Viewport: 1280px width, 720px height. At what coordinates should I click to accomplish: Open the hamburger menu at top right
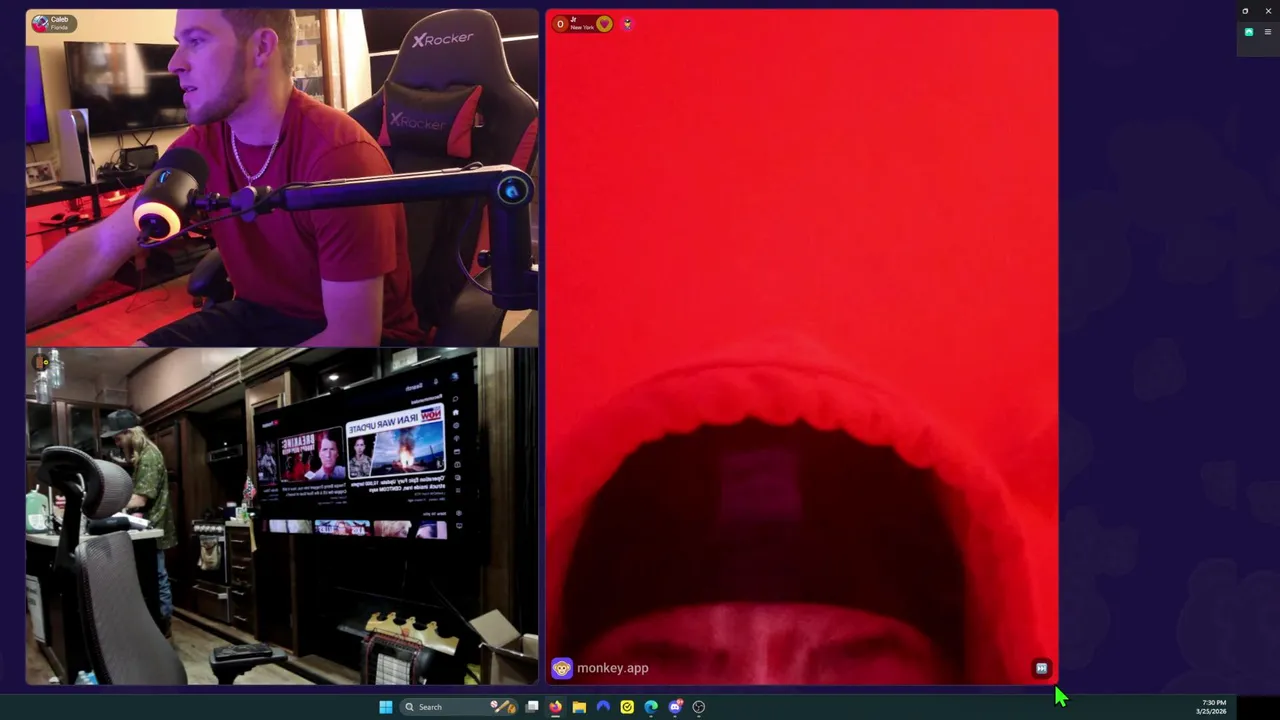1268,32
